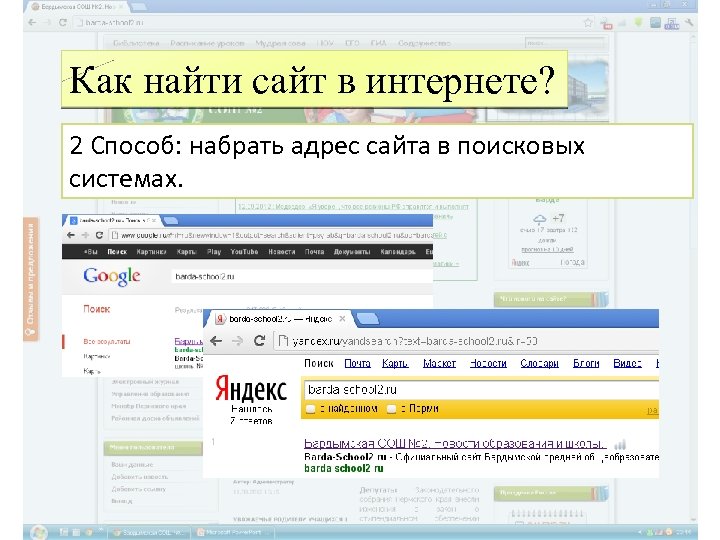Screen dimensions: 720x540
Task: Click Поиск in Google top bar
Action: [117, 252]
